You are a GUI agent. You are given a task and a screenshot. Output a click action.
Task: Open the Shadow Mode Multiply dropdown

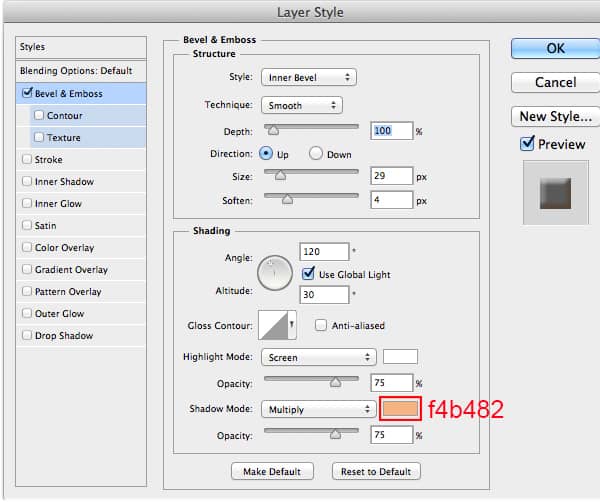point(317,409)
